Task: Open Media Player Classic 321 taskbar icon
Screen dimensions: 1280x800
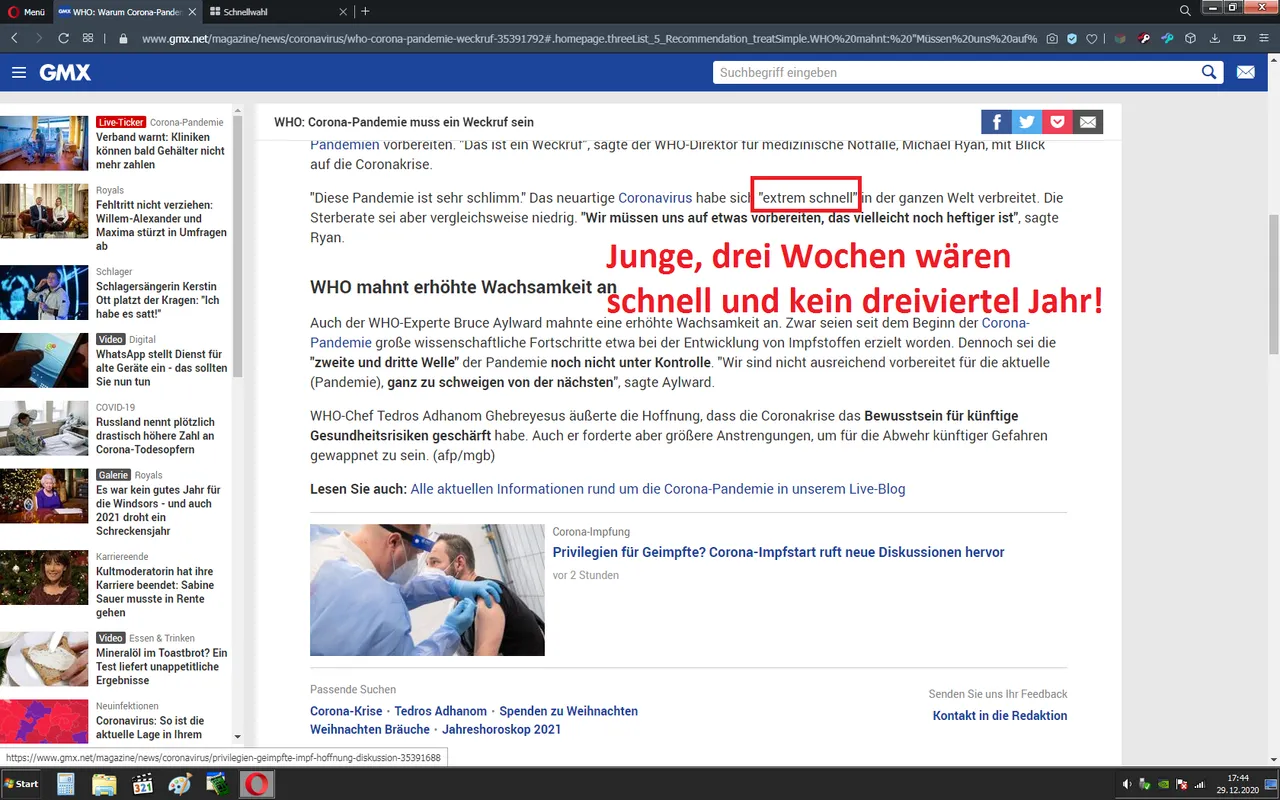Action: [143, 784]
